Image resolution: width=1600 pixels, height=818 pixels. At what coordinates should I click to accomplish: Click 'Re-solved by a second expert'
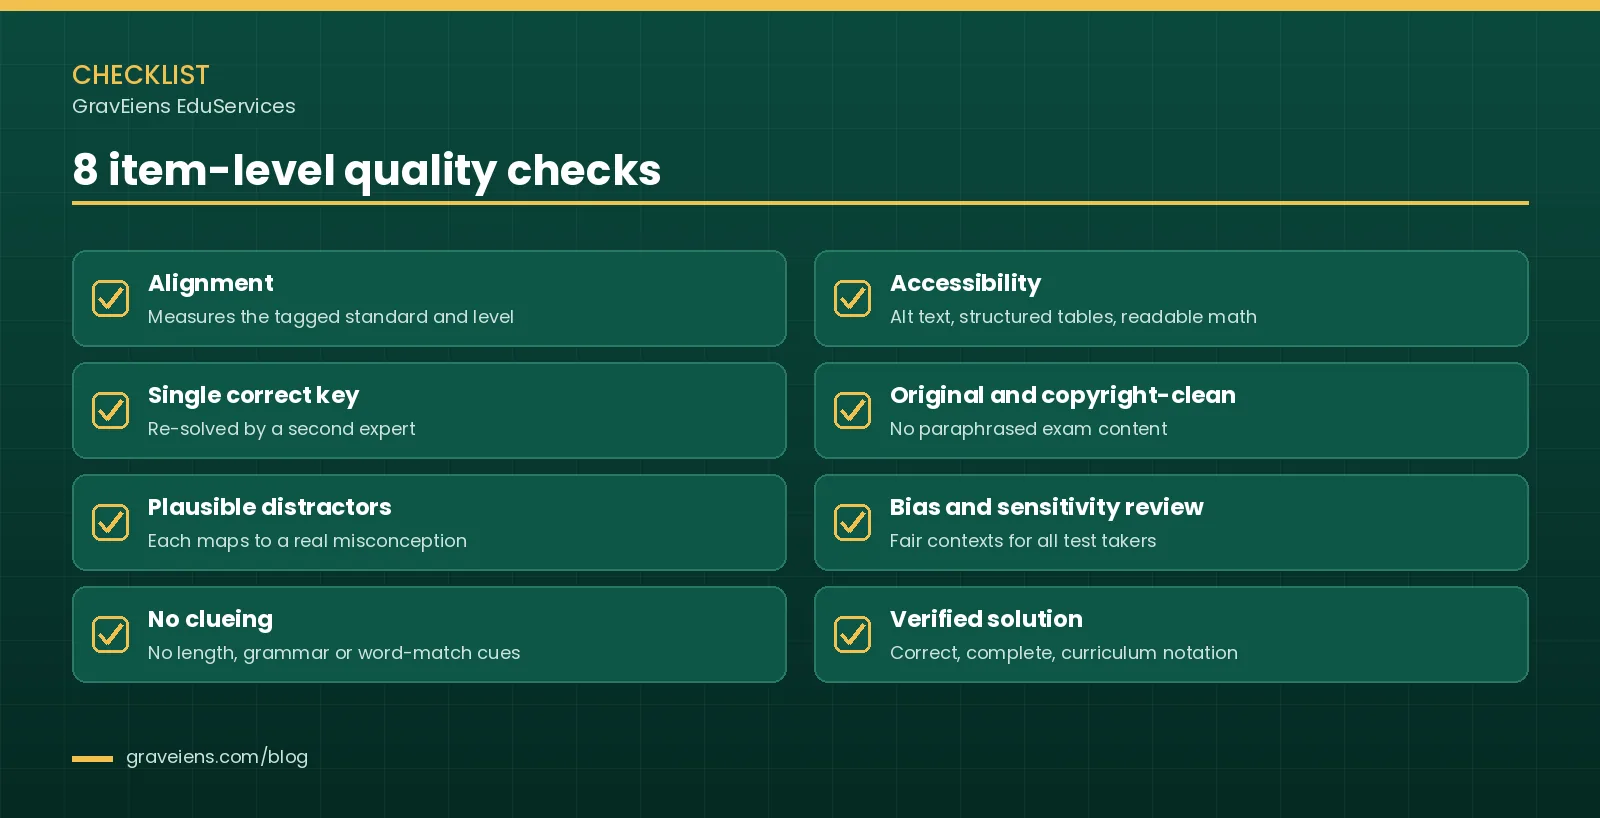(x=282, y=429)
